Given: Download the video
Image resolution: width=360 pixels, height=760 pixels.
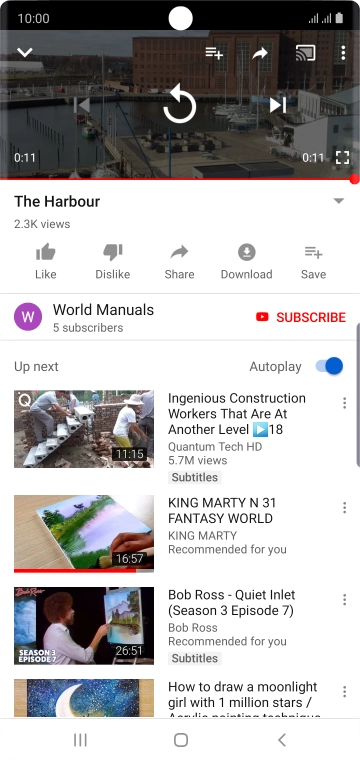Looking at the screenshot, I should pos(246,262).
